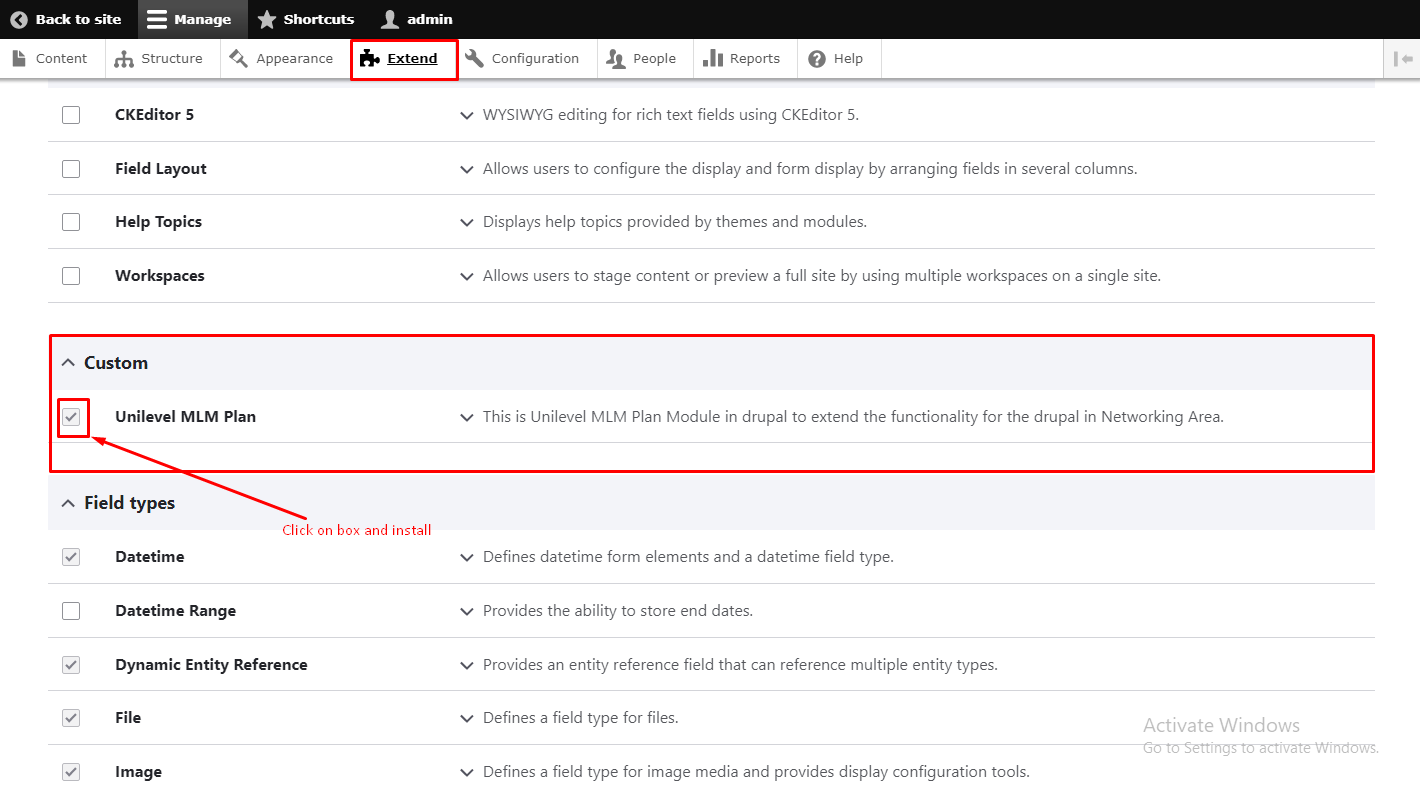Collapse the Field types section
The width and height of the screenshot is (1420, 798).
(x=68, y=503)
